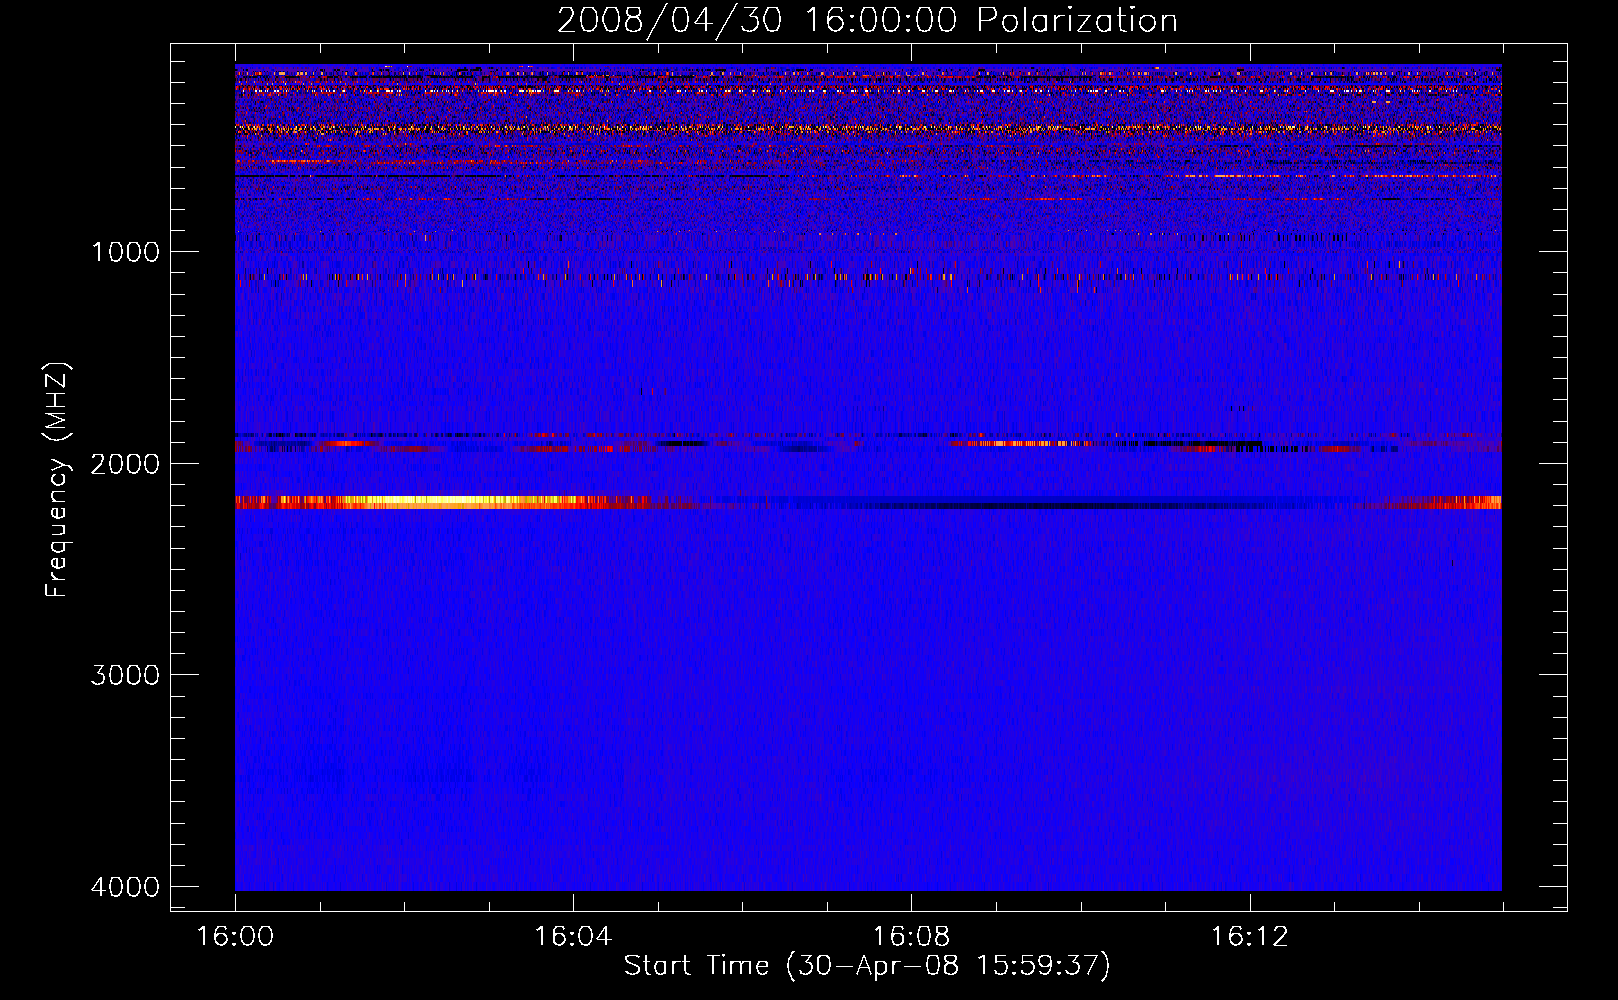This screenshot has height=1000, width=1618.
Task: Click the 16:00 time tick label
Action: click(x=235, y=937)
